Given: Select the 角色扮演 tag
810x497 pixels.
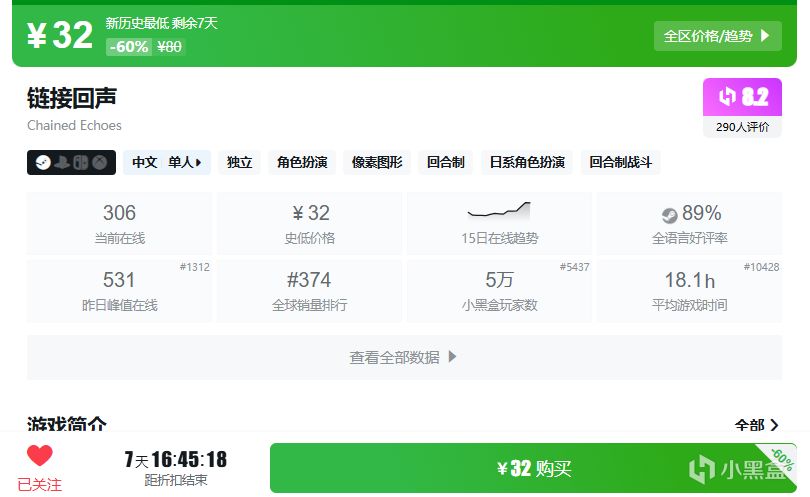Looking at the screenshot, I should coord(302,163).
